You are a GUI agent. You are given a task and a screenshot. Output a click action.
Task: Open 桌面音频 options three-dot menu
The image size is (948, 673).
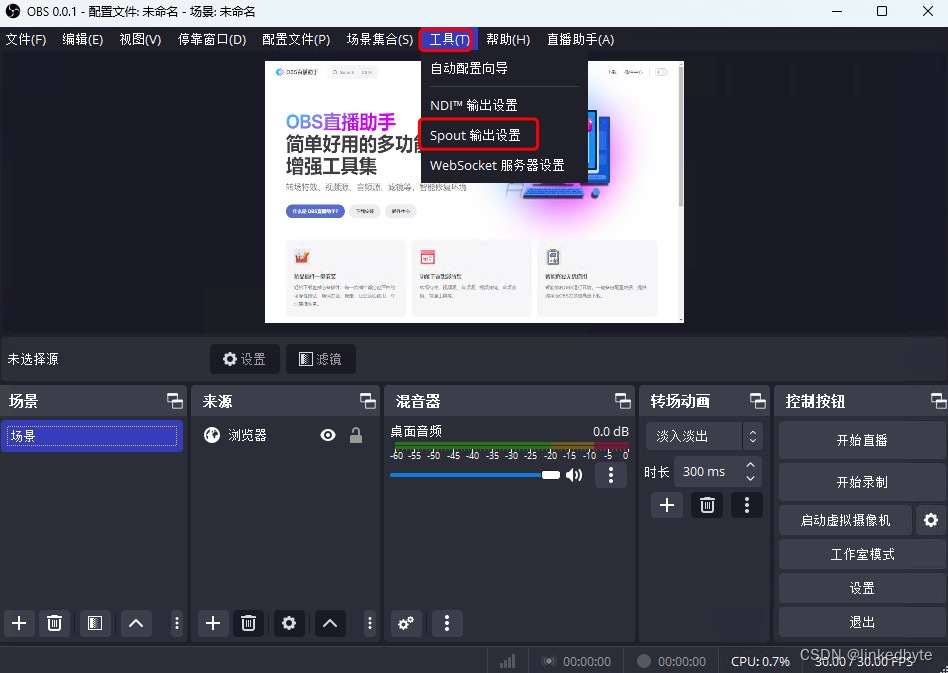click(x=611, y=475)
